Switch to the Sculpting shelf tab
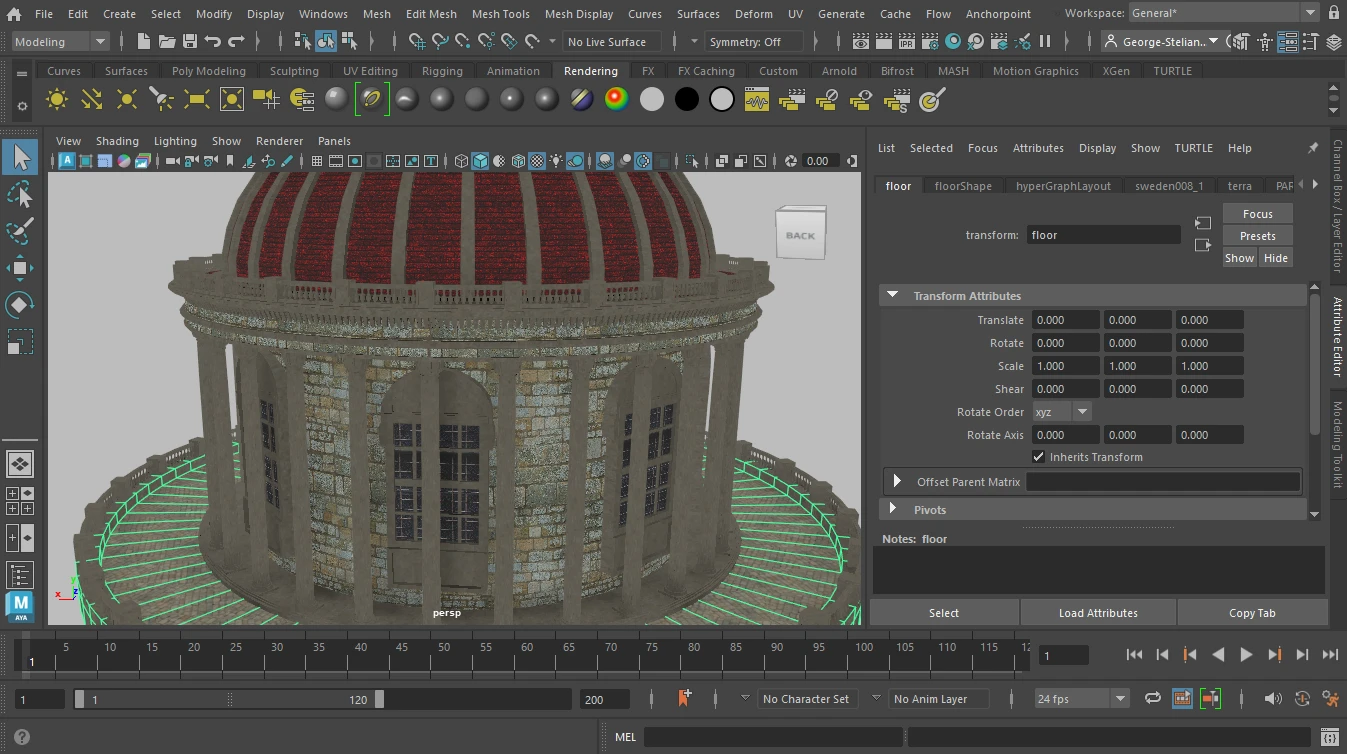The image size is (1347, 754). 294,71
